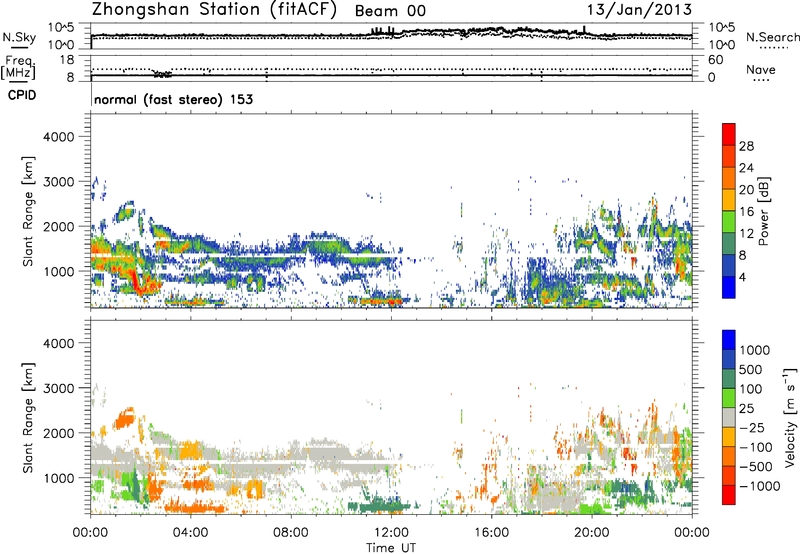The height and width of the screenshot is (554, 800).
Task: Pick the gray segment of velocity colorbar
Action: click(x=729, y=418)
